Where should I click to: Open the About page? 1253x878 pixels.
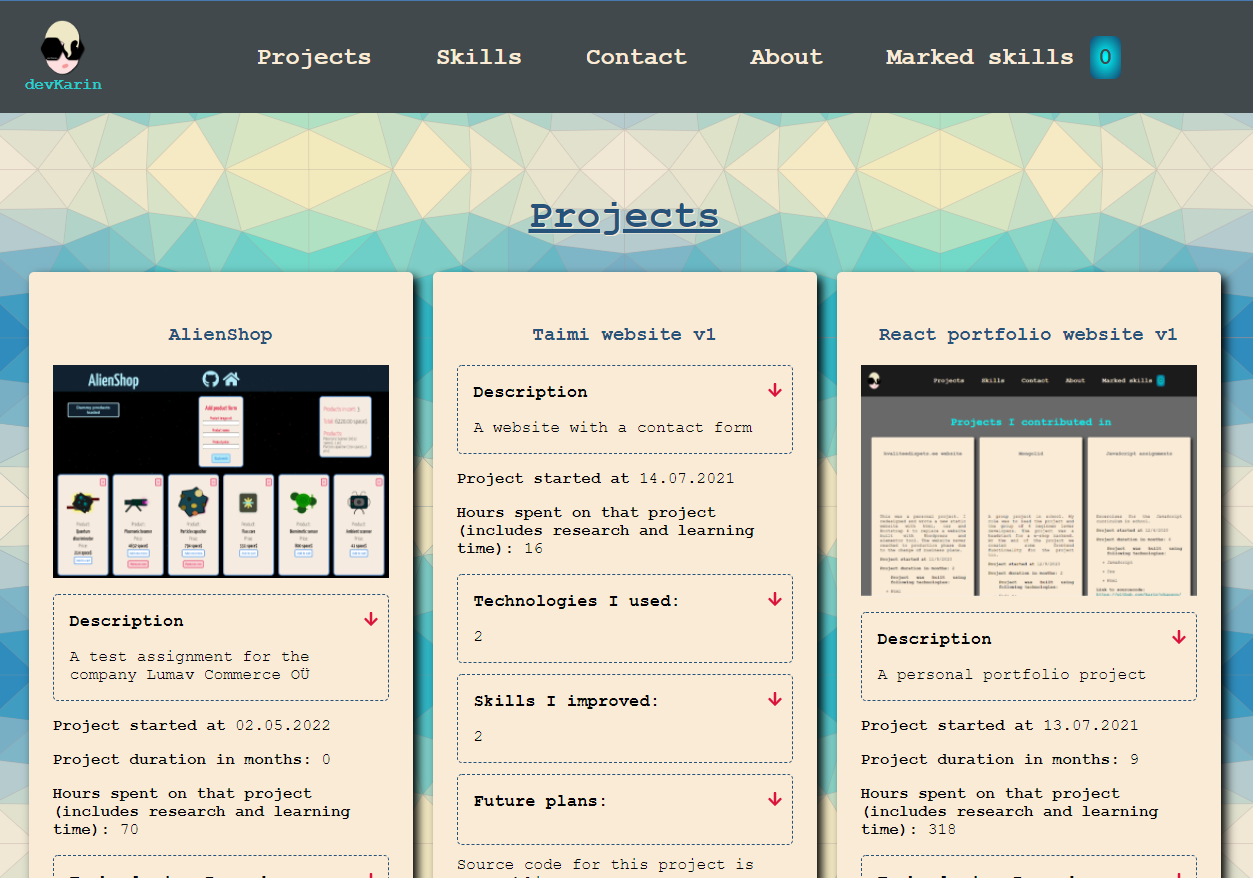[786, 57]
